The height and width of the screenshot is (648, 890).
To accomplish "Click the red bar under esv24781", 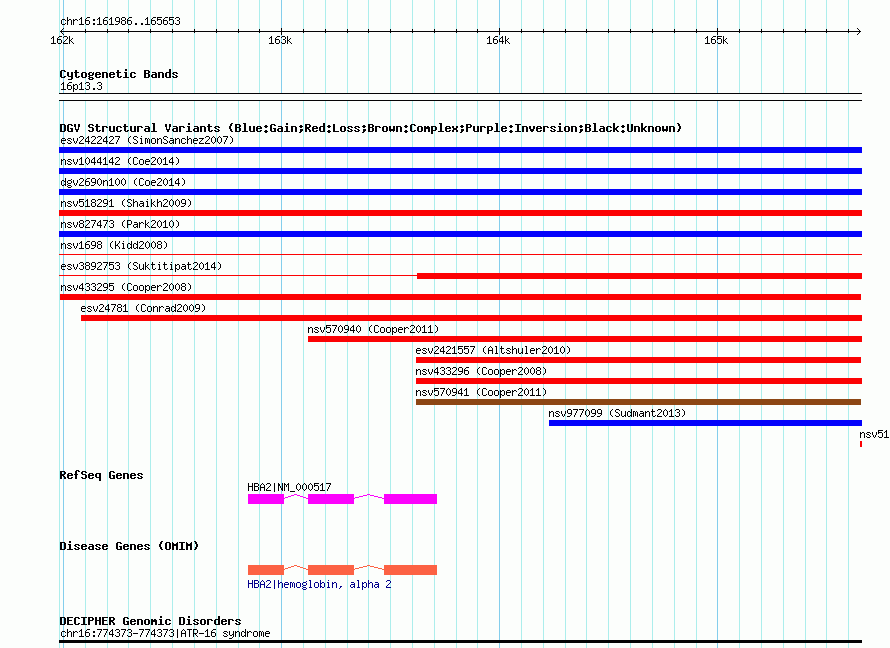I will [x=471, y=318].
